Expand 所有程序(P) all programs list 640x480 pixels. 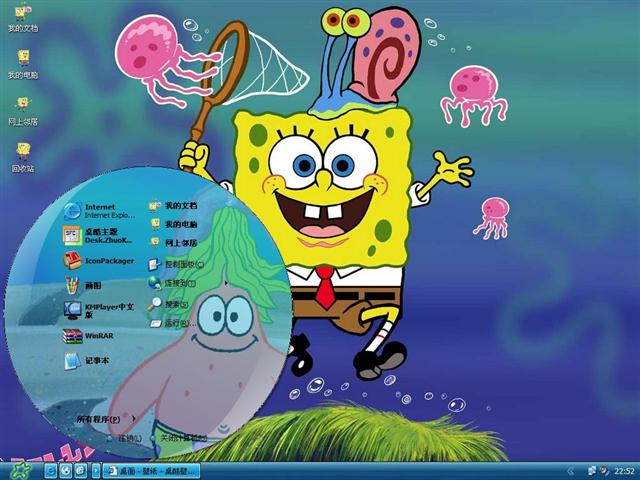(x=106, y=419)
